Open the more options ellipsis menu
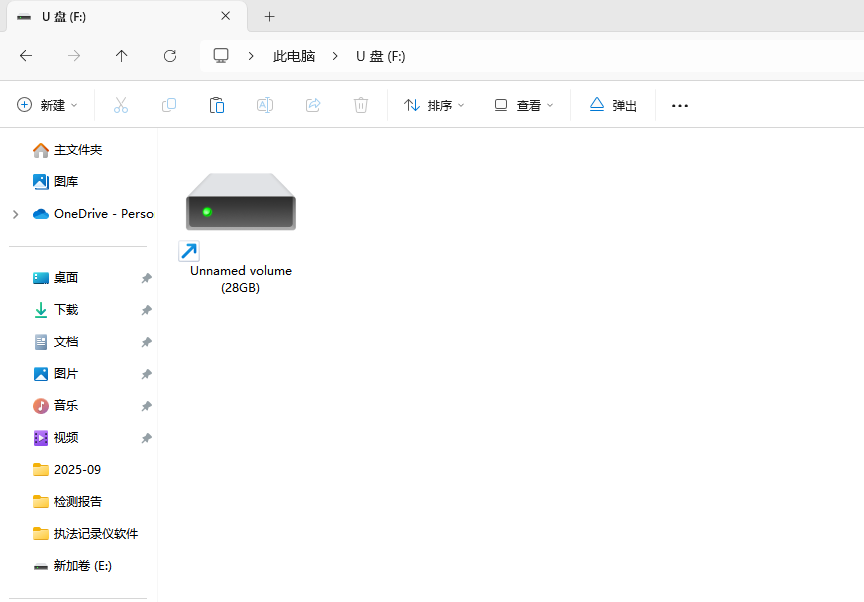The width and height of the screenshot is (864, 602). pyautogui.click(x=680, y=105)
